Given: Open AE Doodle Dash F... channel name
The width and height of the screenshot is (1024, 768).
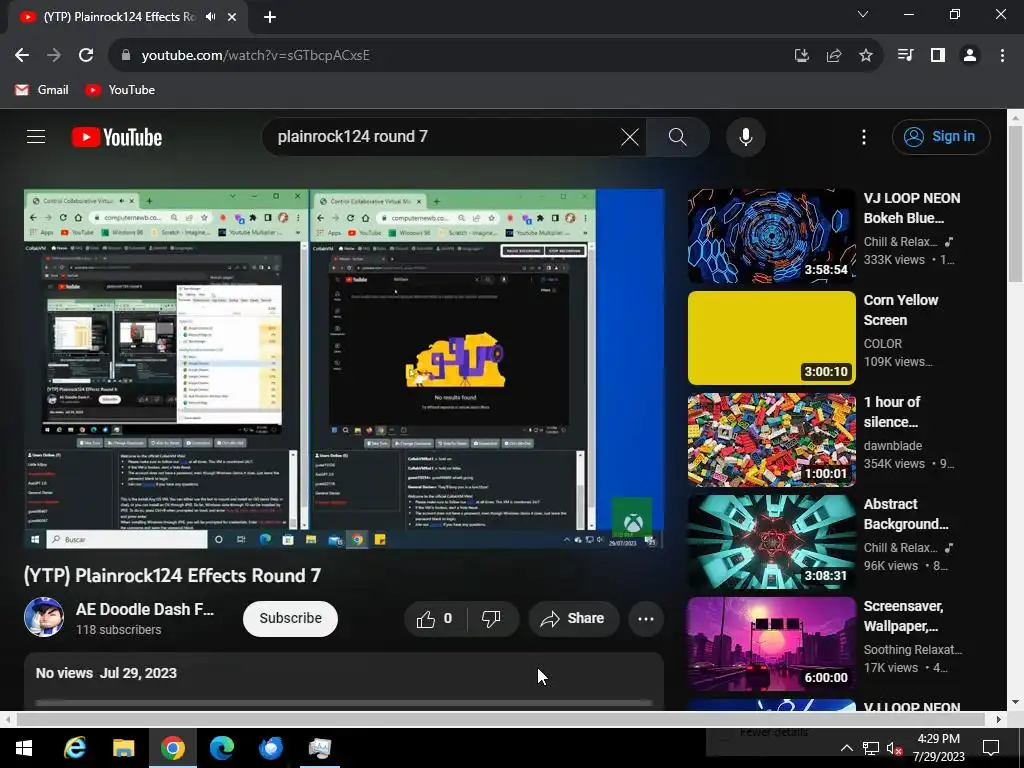Looking at the screenshot, I should pyautogui.click(x=145, y=609).
